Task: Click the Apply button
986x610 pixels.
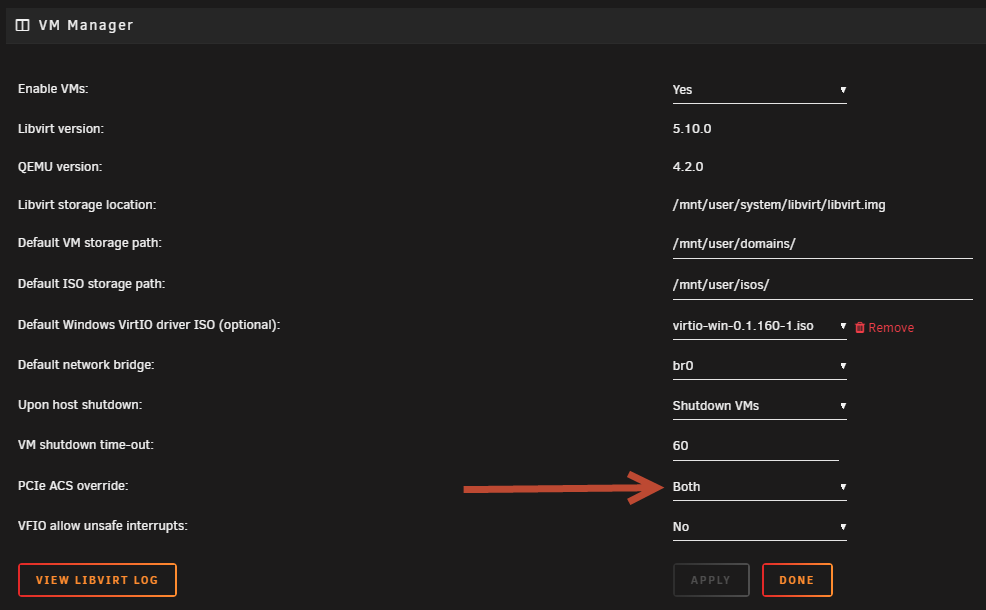Action: [x=711, y=580]
